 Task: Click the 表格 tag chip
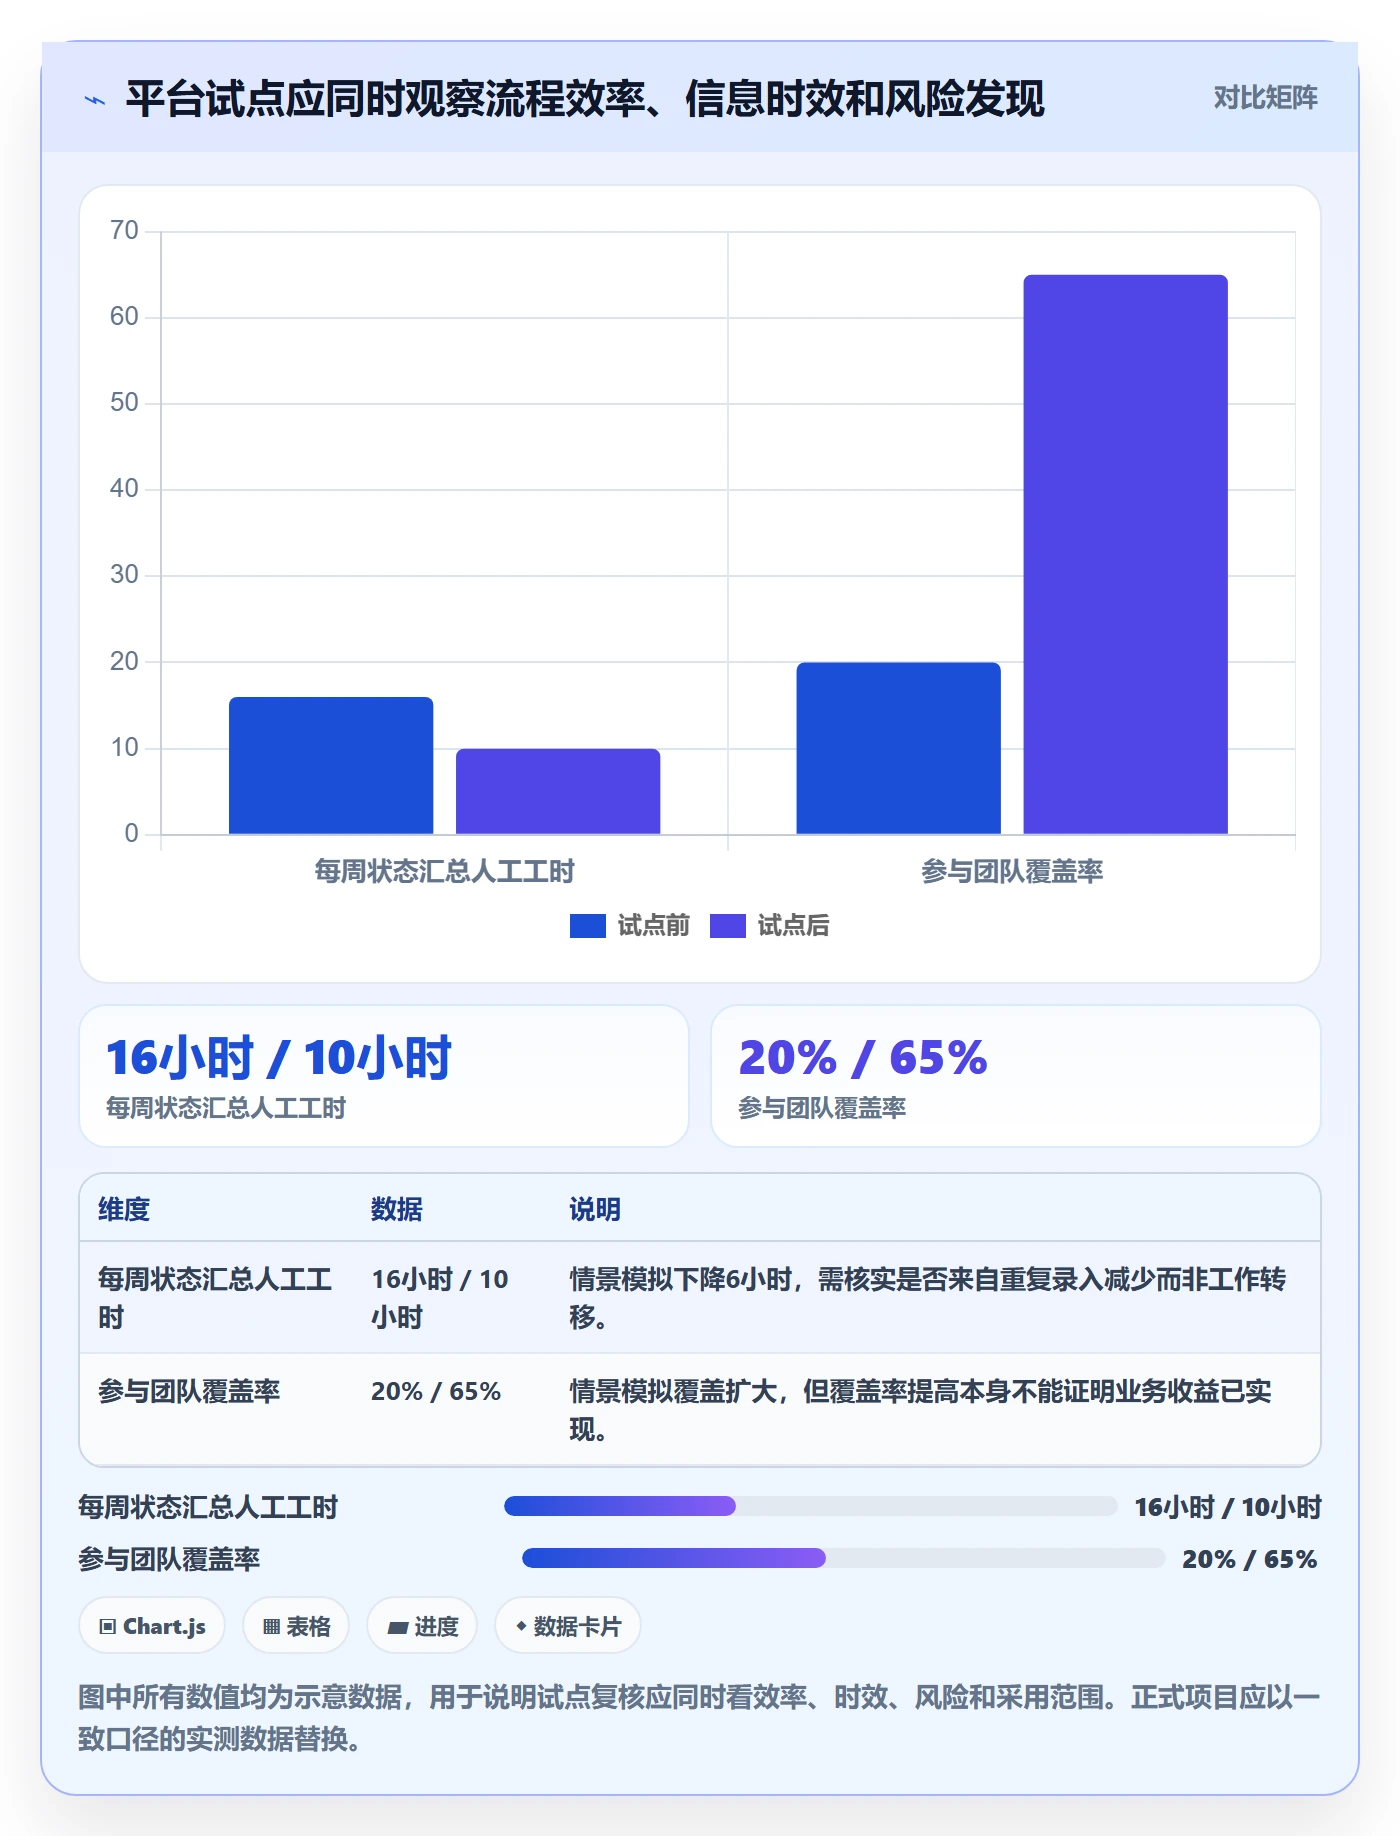pos(296,1626)
